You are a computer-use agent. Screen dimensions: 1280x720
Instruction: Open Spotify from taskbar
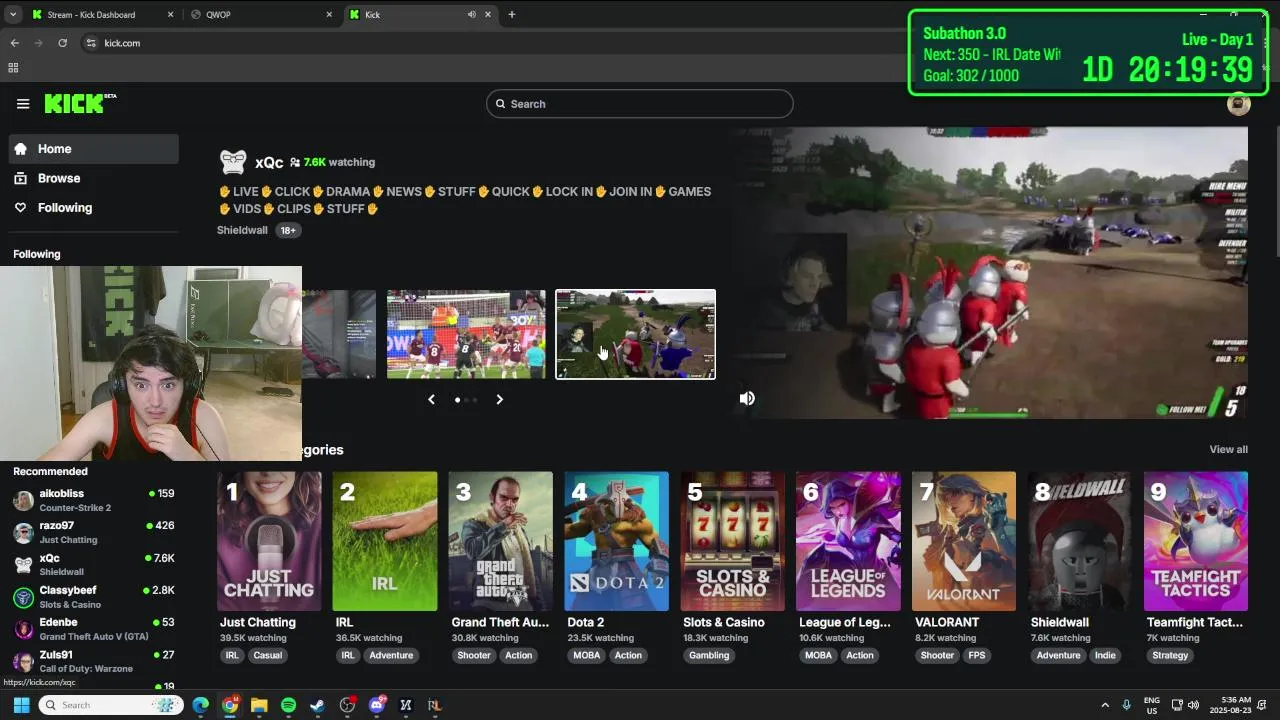click(x=288, y=705)
